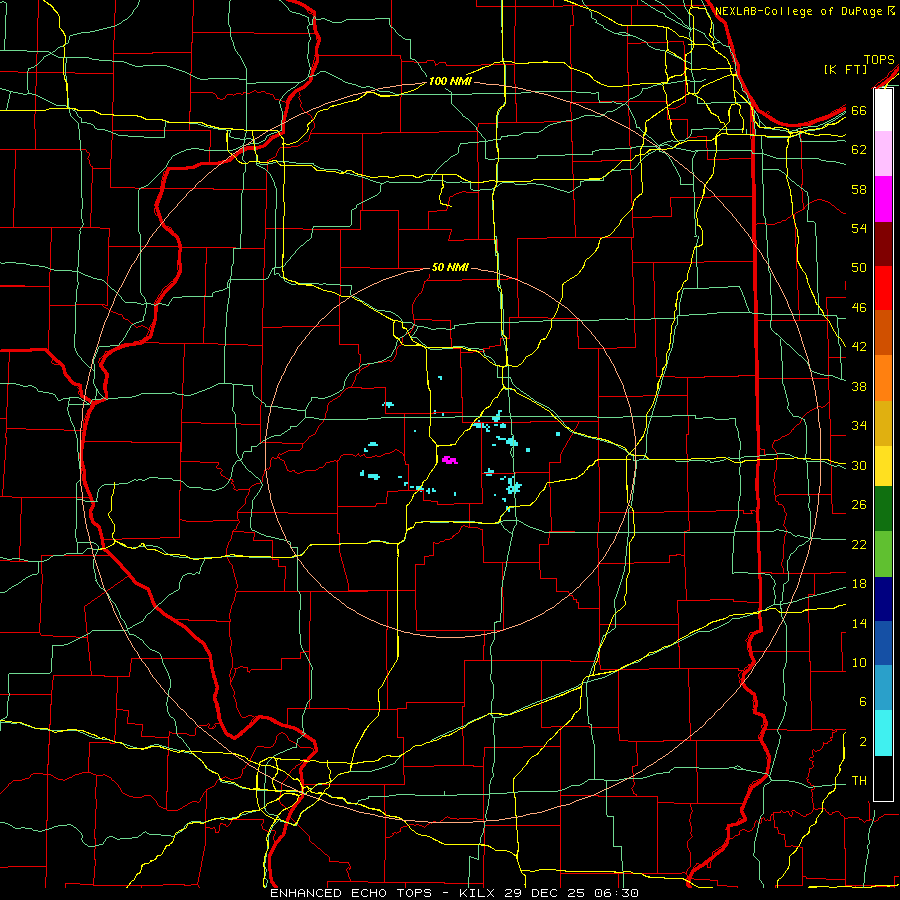This screenshot has width=900, height=900.
Task: Click the 66 legend value label
Action: (859, 110)
